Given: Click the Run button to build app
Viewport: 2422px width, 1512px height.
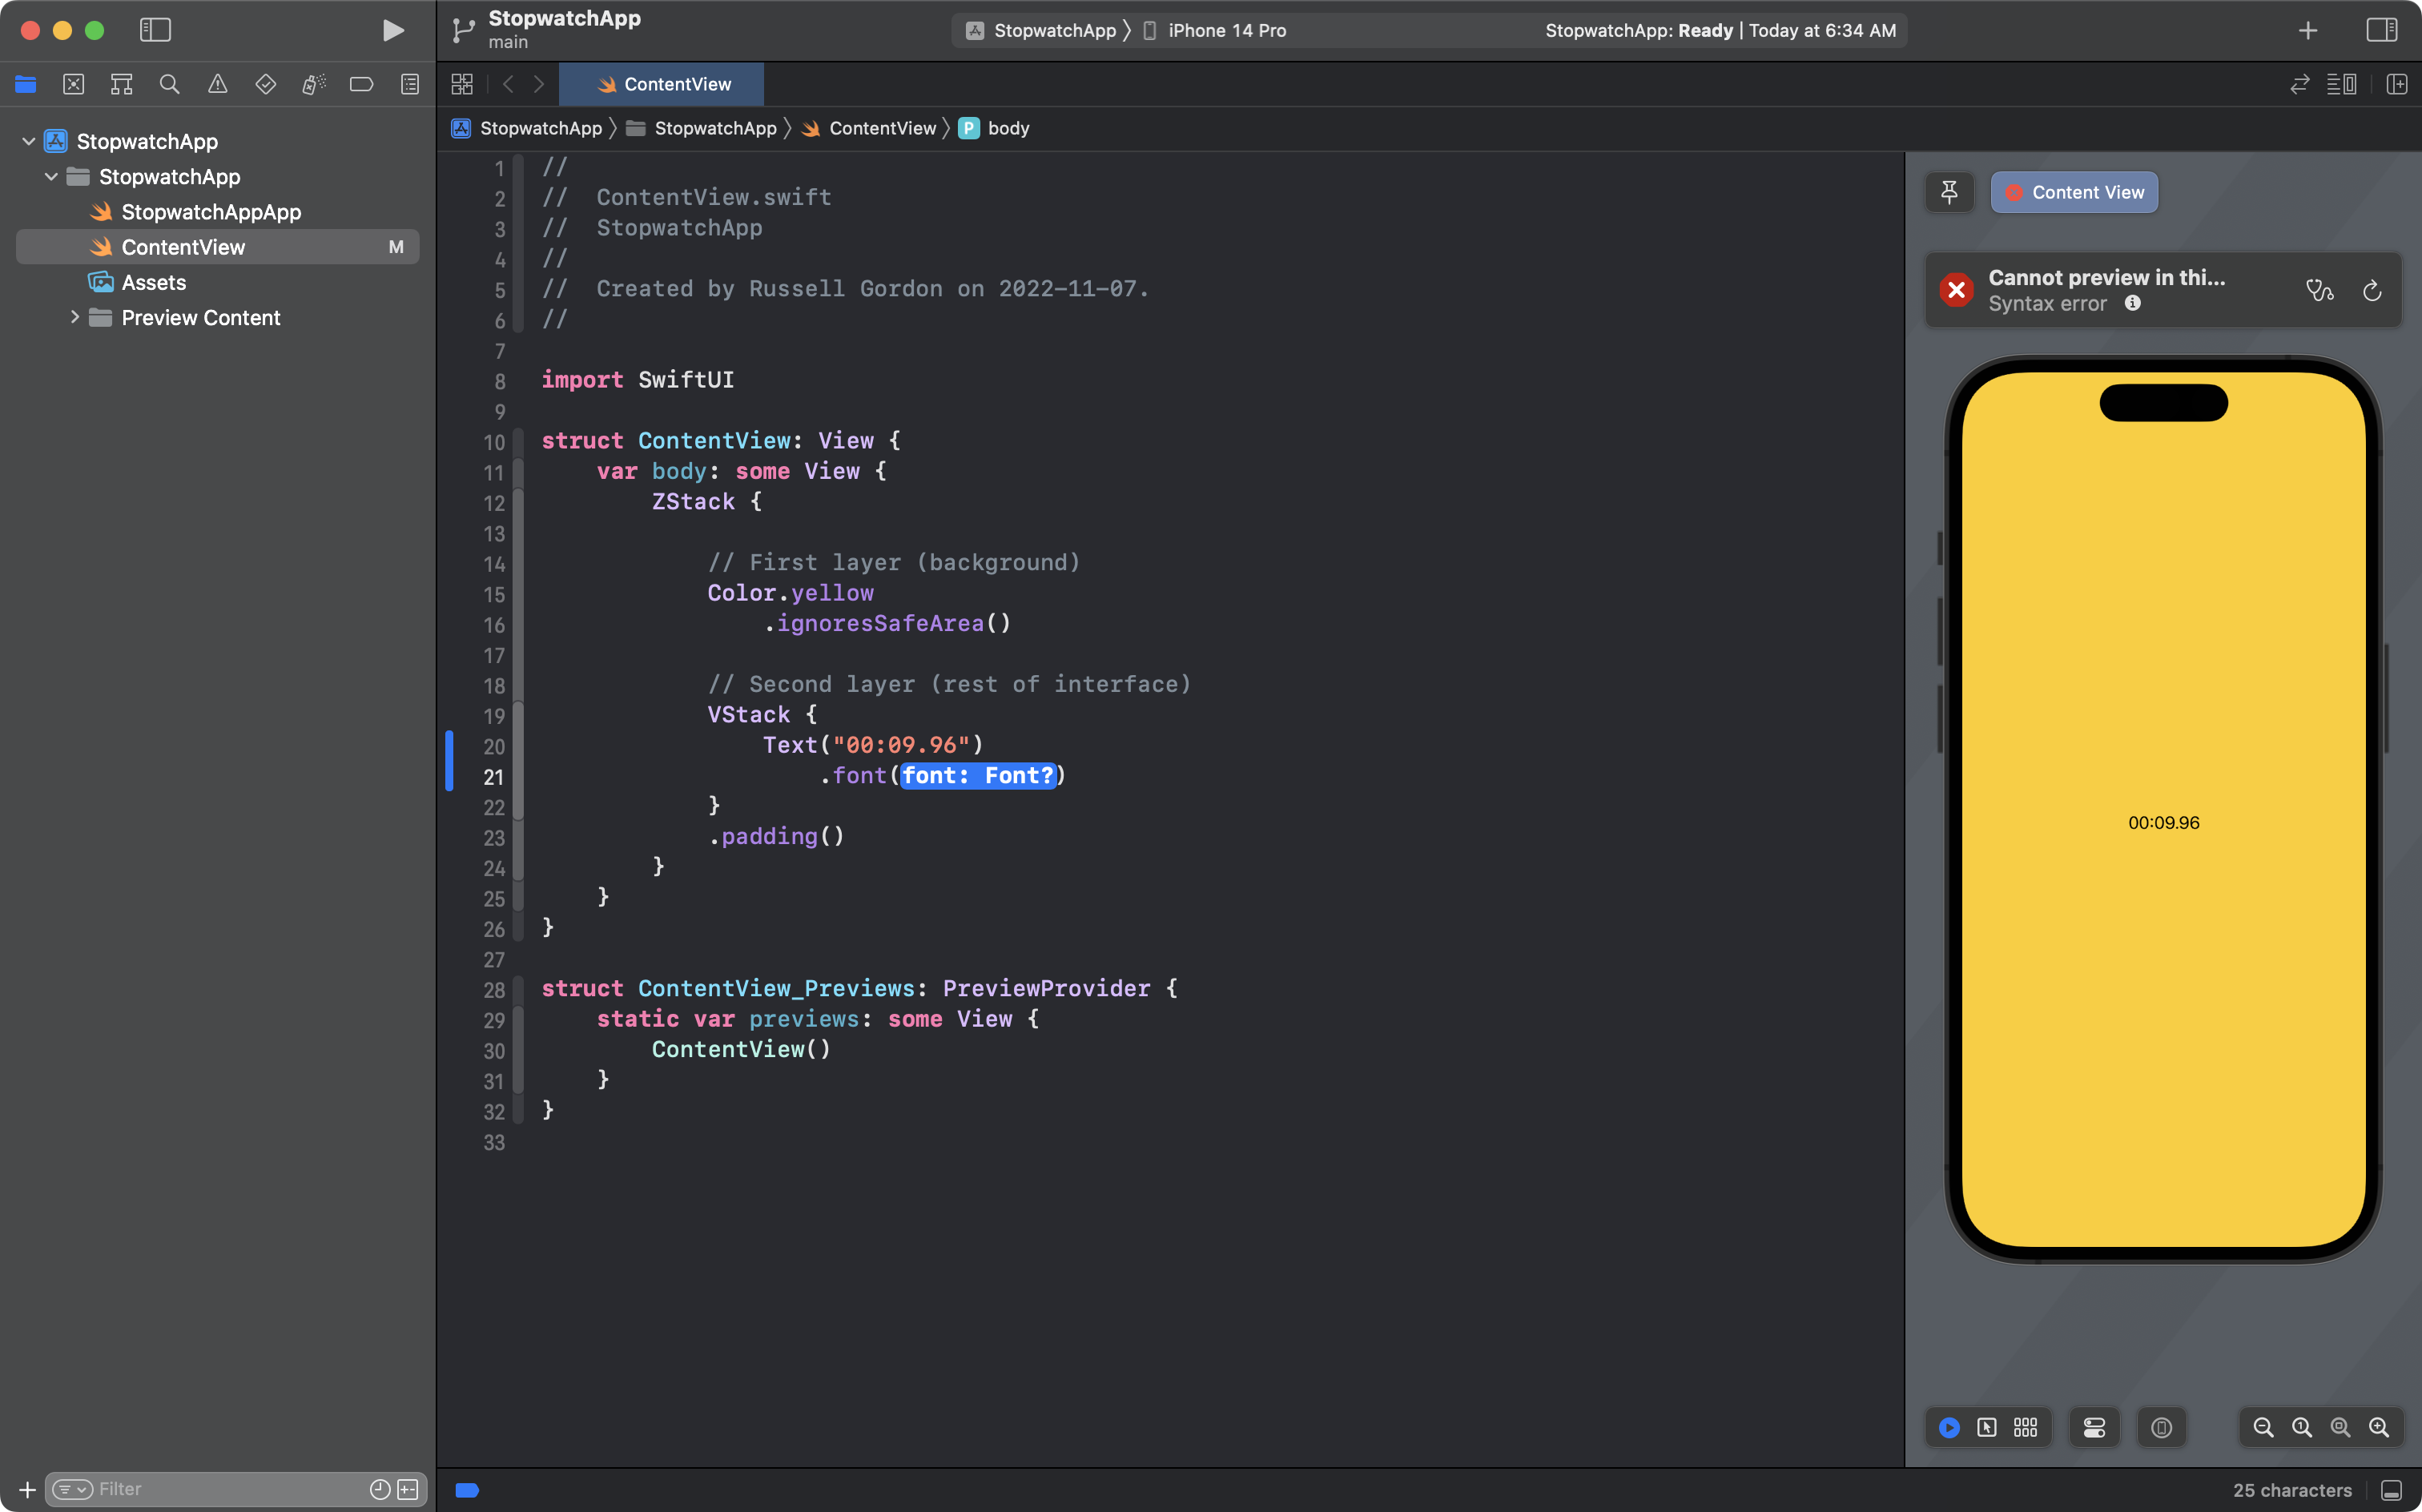Looking at the screenshot, I should 388,30.
